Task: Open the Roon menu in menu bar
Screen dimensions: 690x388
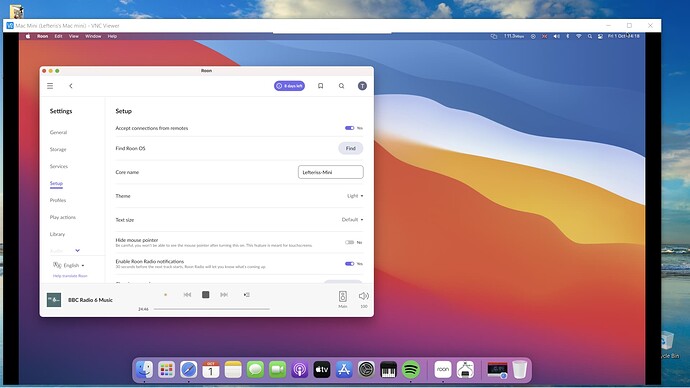Action: pos(42,36)
